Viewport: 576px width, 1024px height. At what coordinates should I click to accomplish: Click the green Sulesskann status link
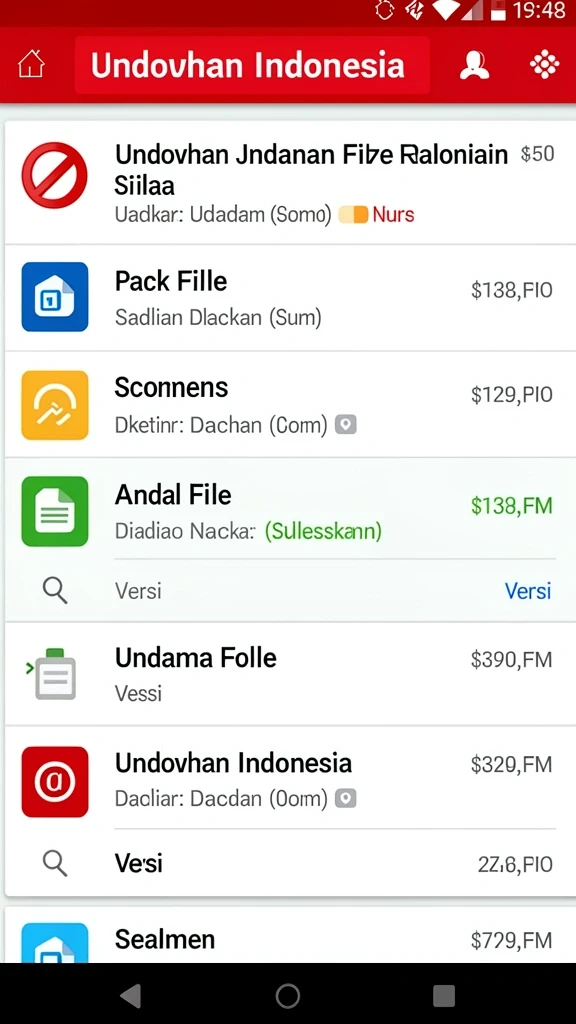coord(323,531)
